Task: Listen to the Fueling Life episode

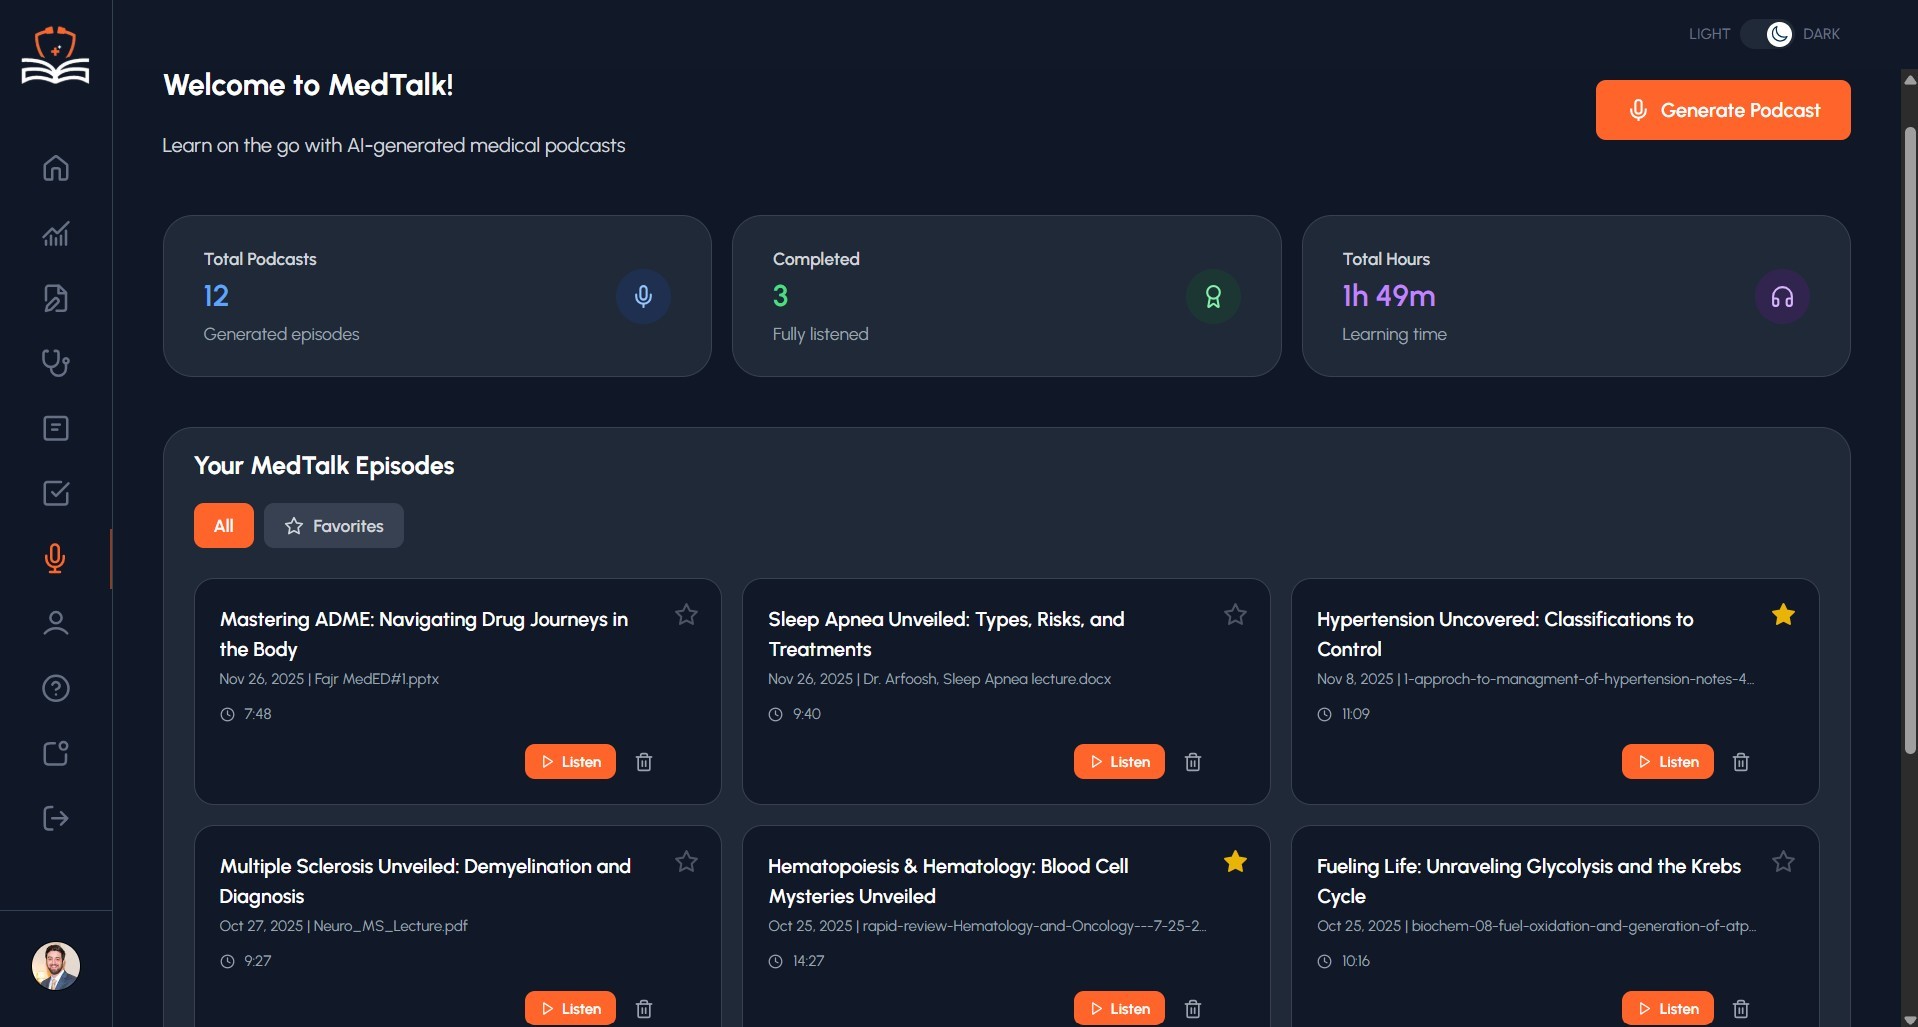Action: (1667, 1008)
